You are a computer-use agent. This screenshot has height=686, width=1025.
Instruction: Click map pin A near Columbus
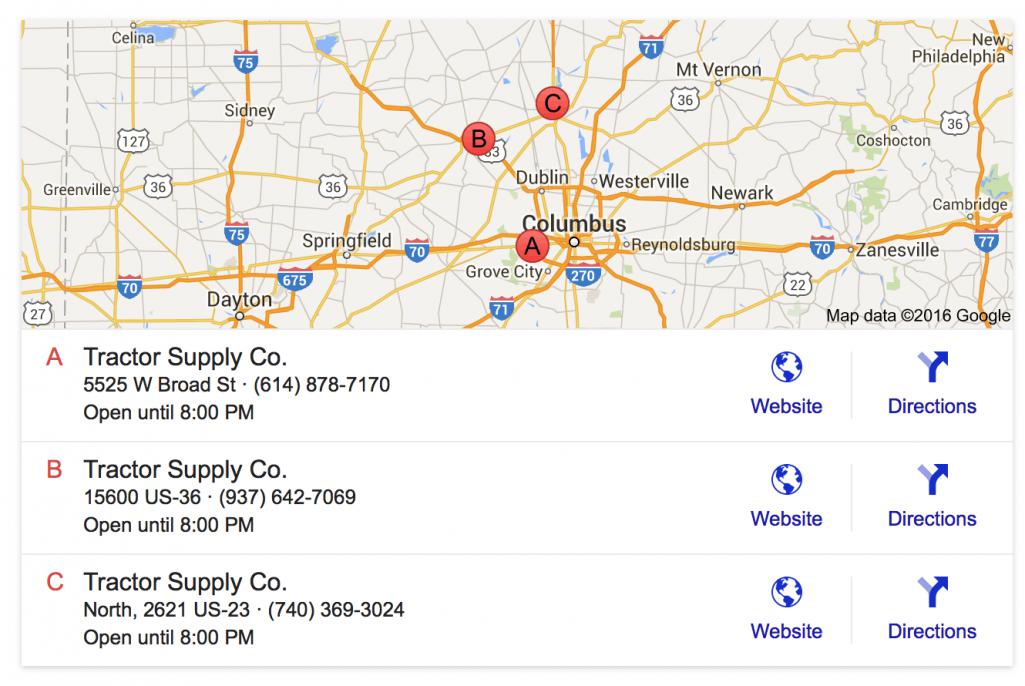(x=532, y=247)
